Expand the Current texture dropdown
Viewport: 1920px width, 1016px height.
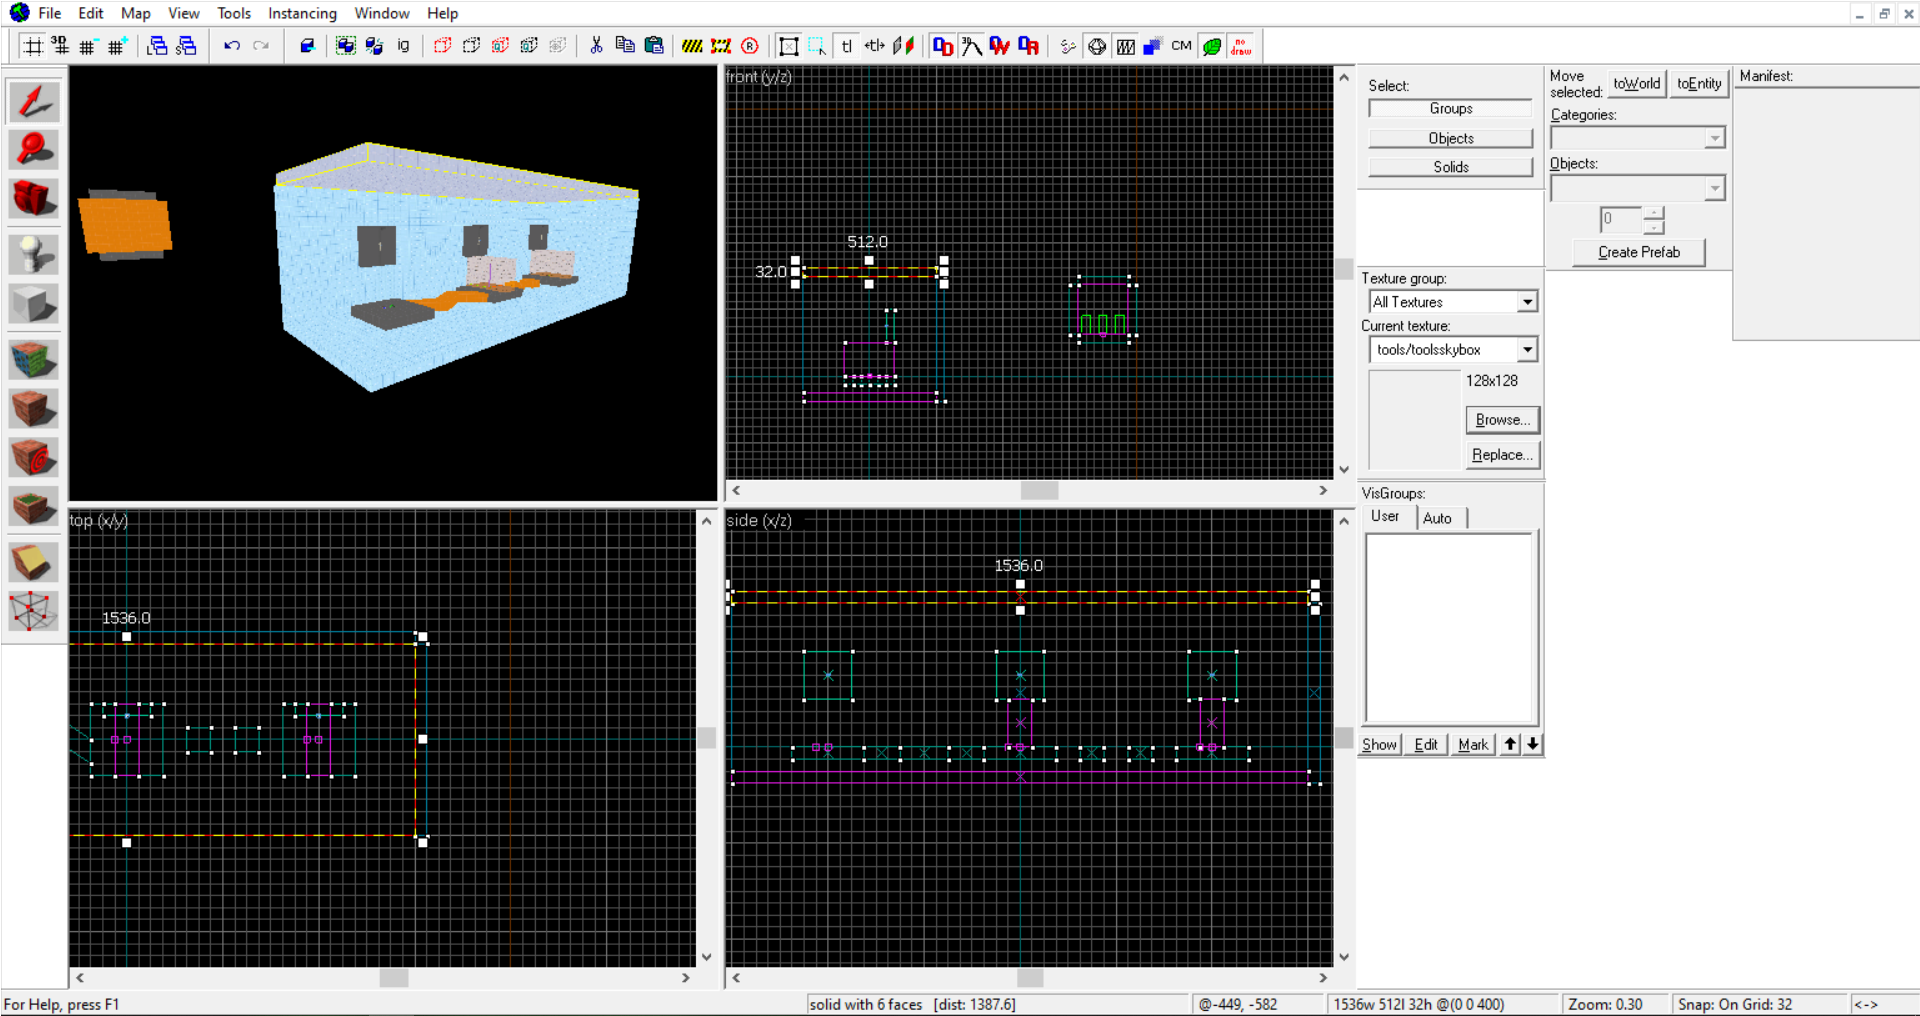coord(1527,350)
